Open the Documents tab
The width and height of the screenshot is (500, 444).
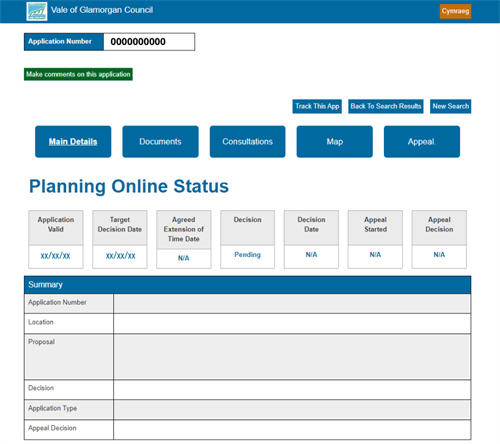(160, 142)
